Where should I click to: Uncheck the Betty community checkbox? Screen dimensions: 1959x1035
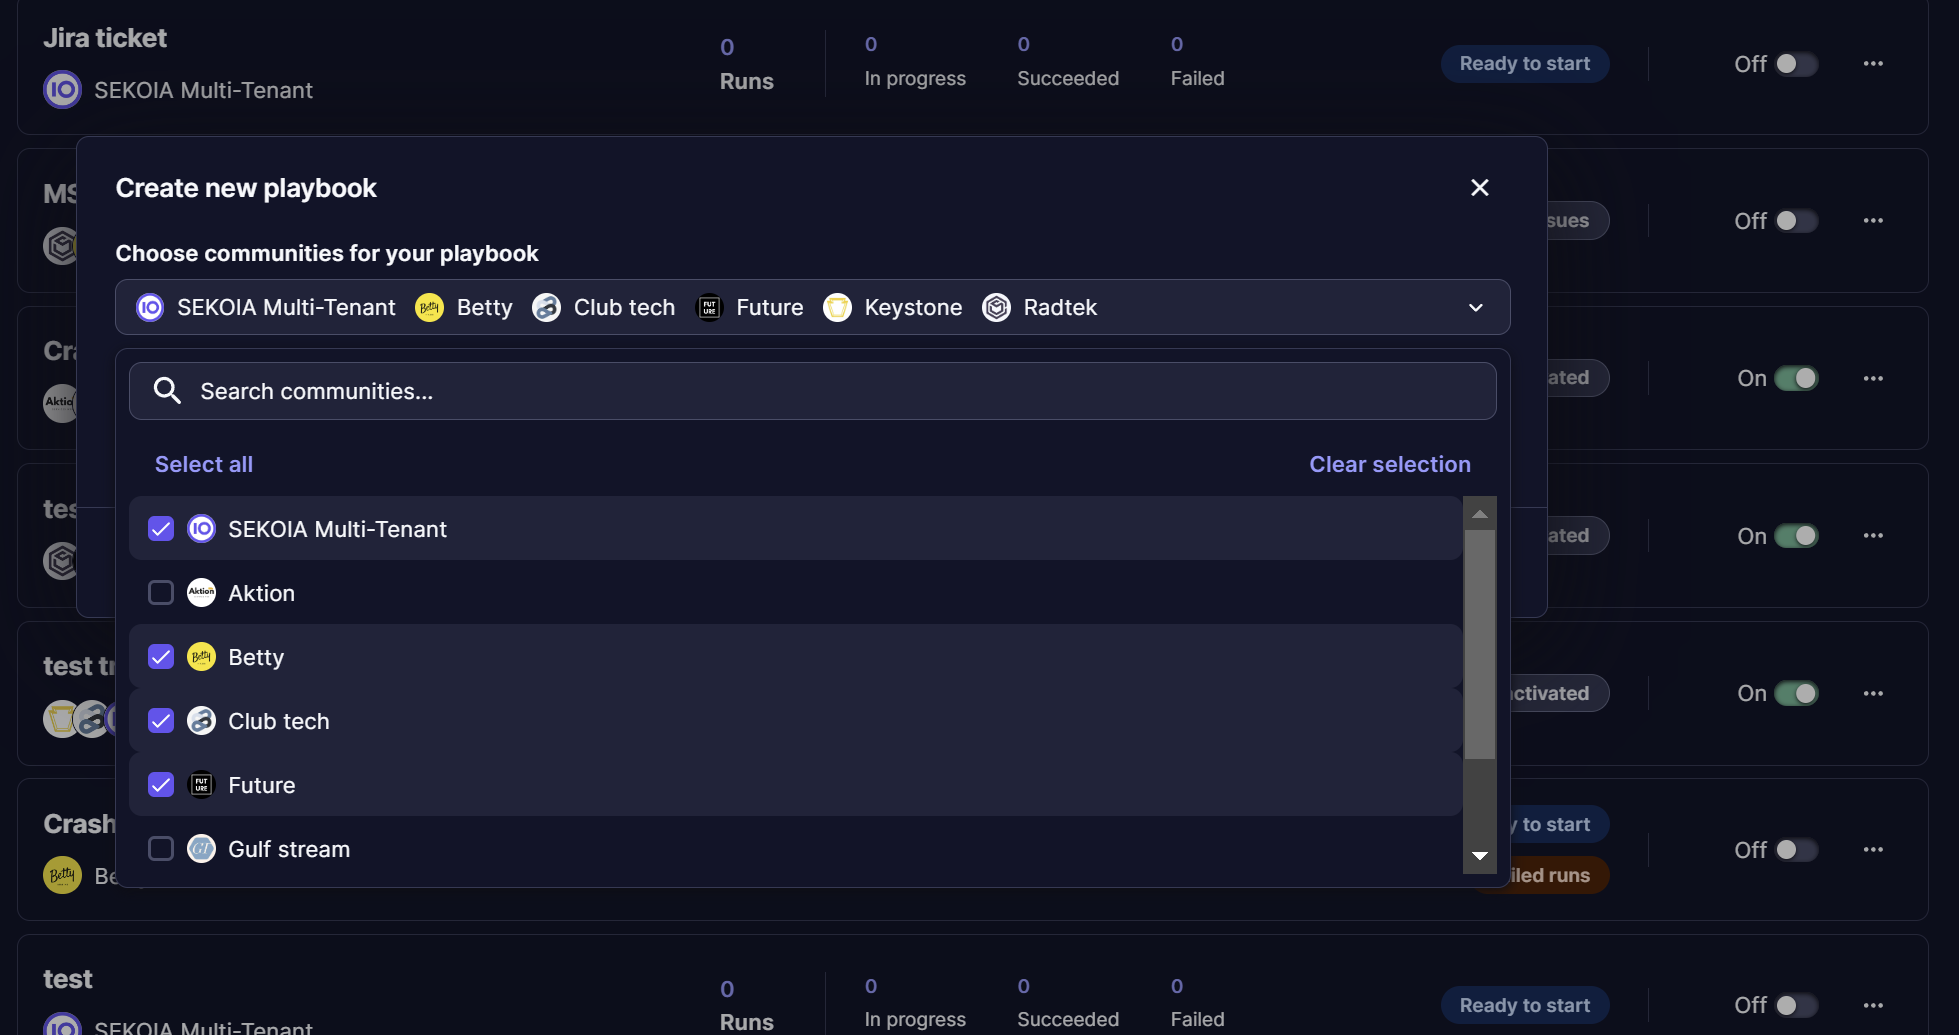pyautogui.click(x=161, y=657)
